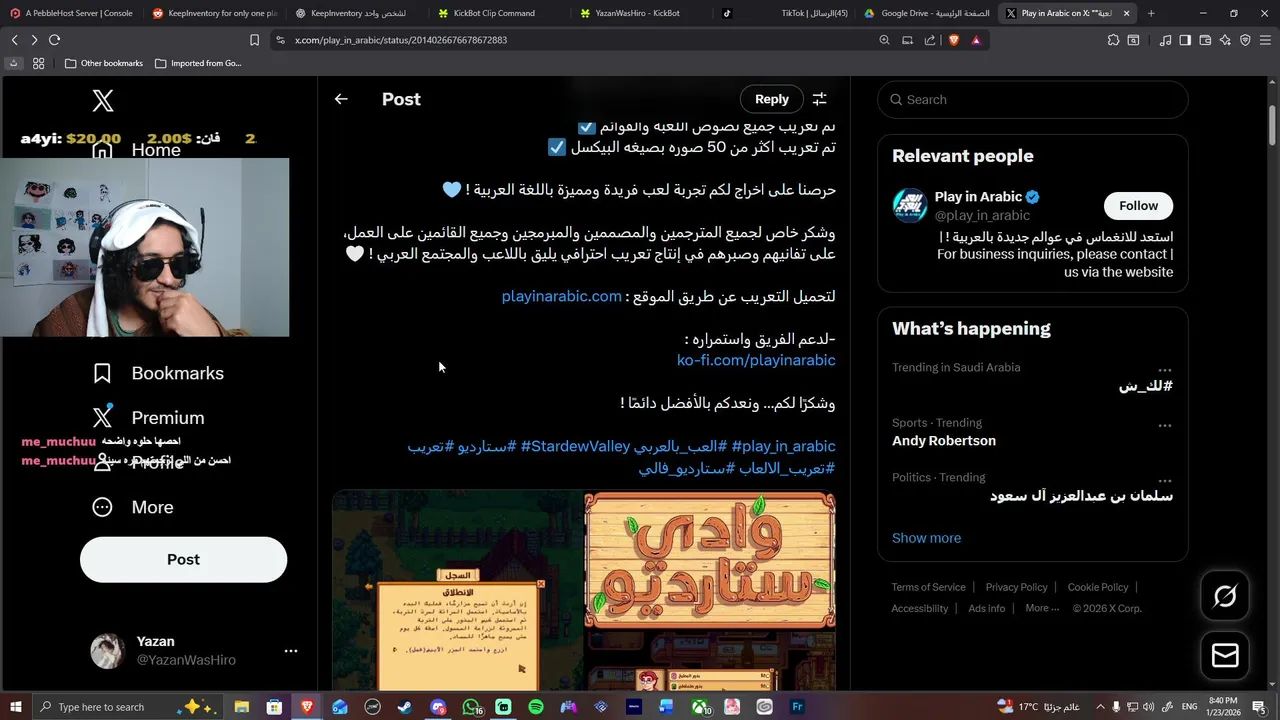Open Spotify from the taskbar
The image size is (1280, 720).
tap(536, 707)
